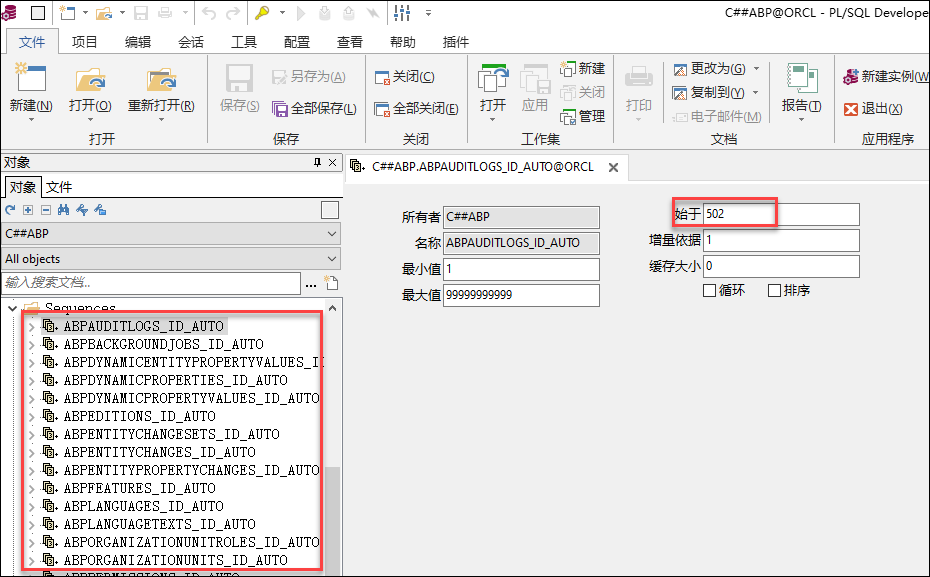The height and width of the screenshot is (577, 930).
Task: Click the Open folder icon in quick access bar
Action: click(x=104, y=12)
